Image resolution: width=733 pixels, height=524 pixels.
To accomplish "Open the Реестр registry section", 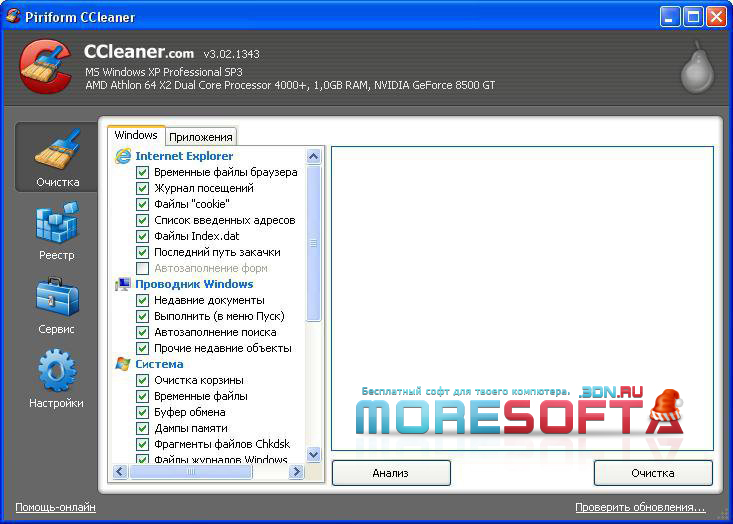I will [x=57, y=231].
